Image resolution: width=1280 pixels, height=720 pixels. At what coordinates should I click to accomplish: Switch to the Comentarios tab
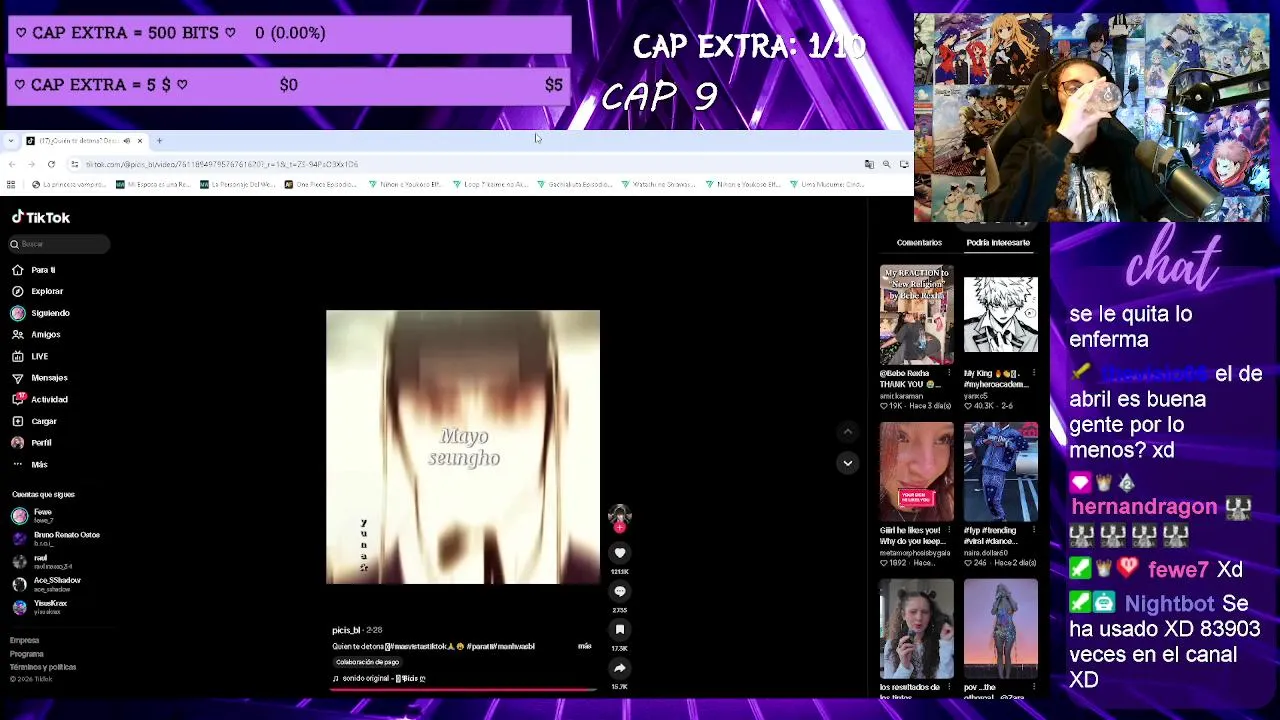[919, 242]
